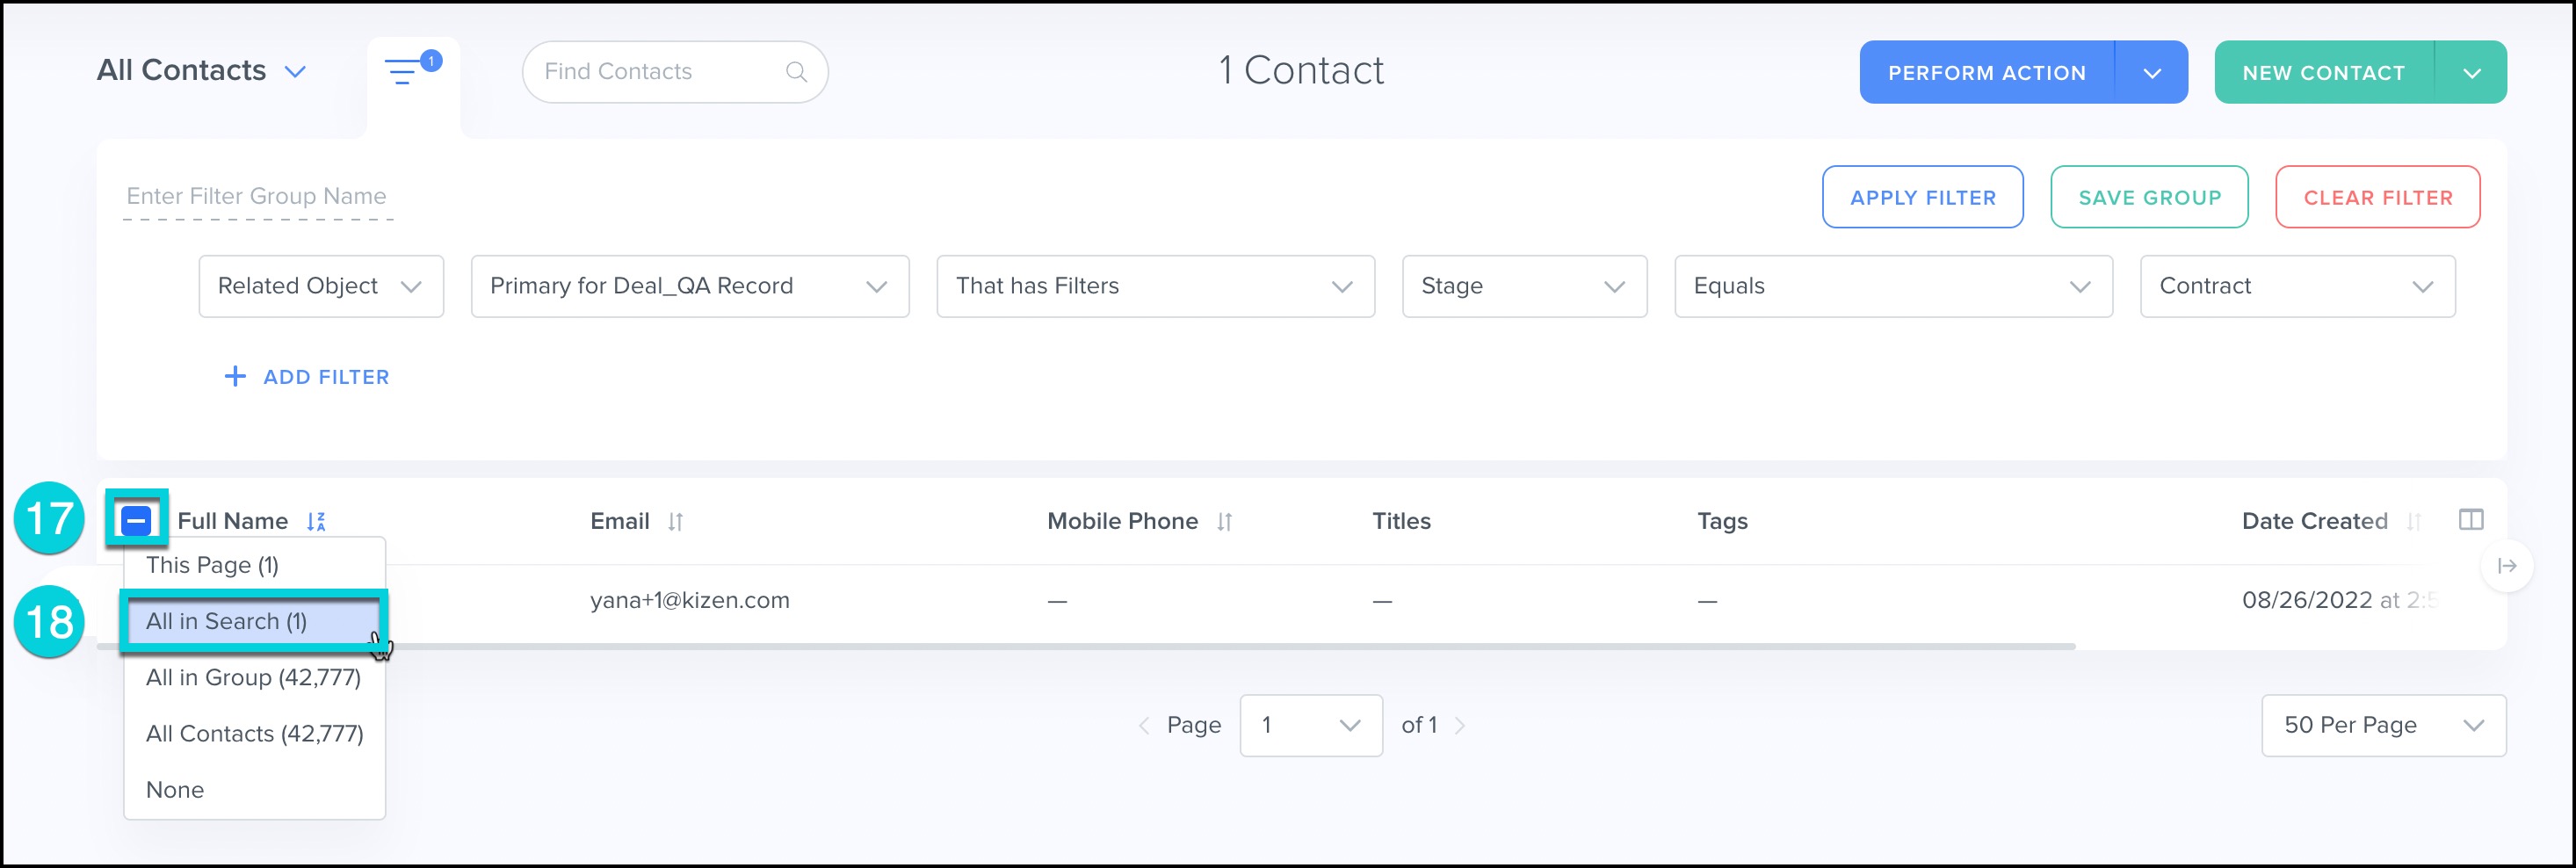
Task: Click the Apply Filter button
Action: click(x=1922, y=197)
